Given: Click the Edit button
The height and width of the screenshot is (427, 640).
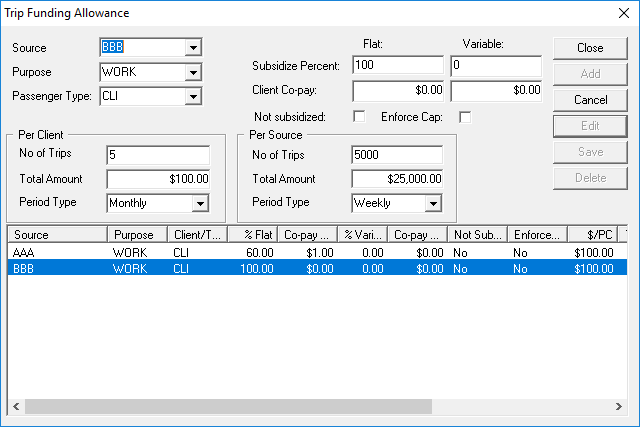Looking at the screenshot, I should 590,126.
